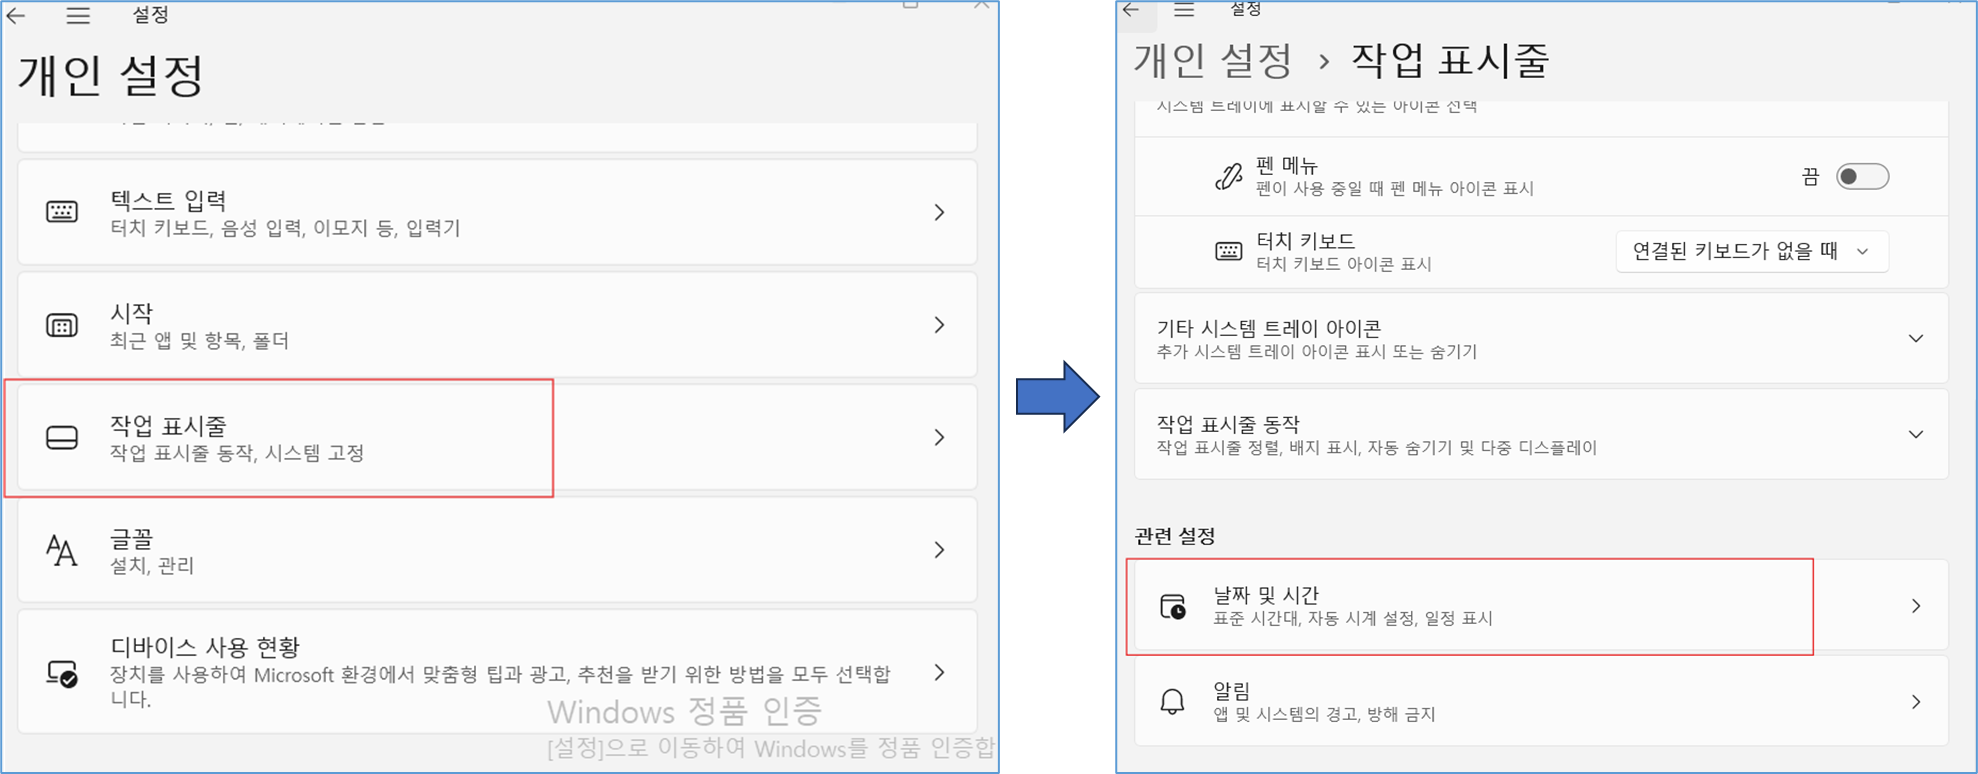Click the 최근 앱 및 항목, 폴더 description

pos(199,341)
